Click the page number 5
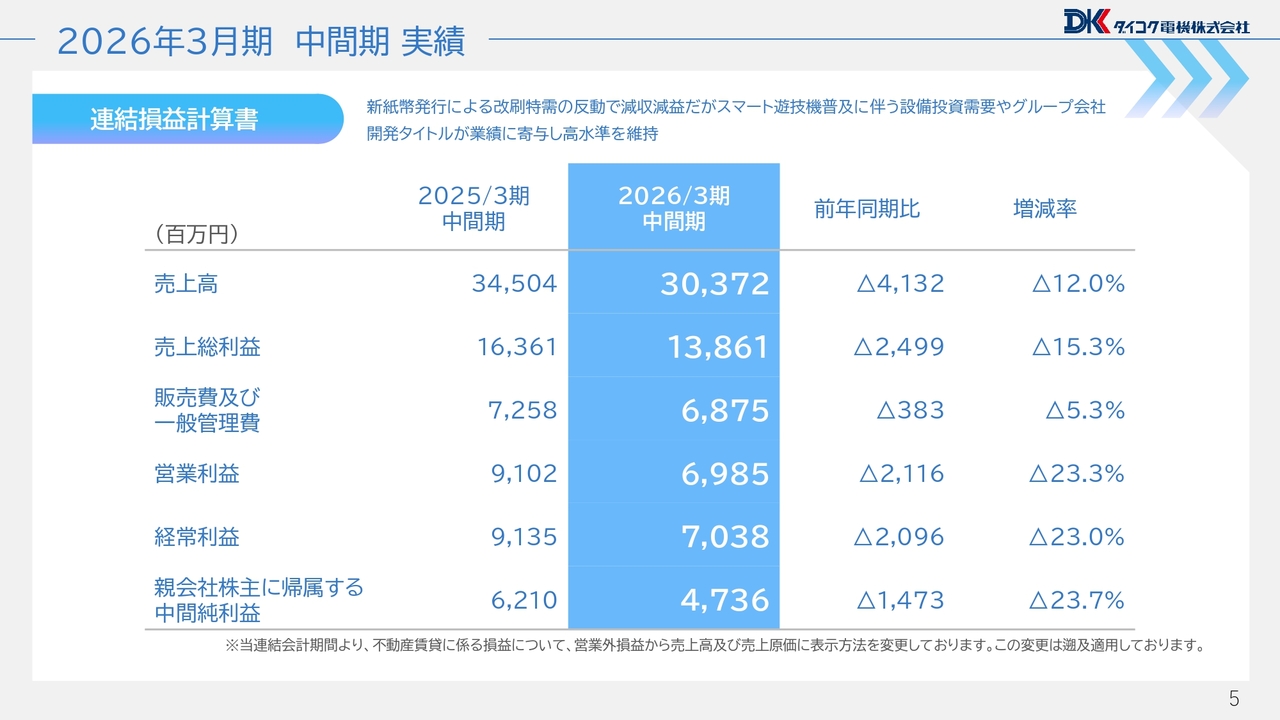The width and height of the screenshot is (1280, 720). 1234,697
